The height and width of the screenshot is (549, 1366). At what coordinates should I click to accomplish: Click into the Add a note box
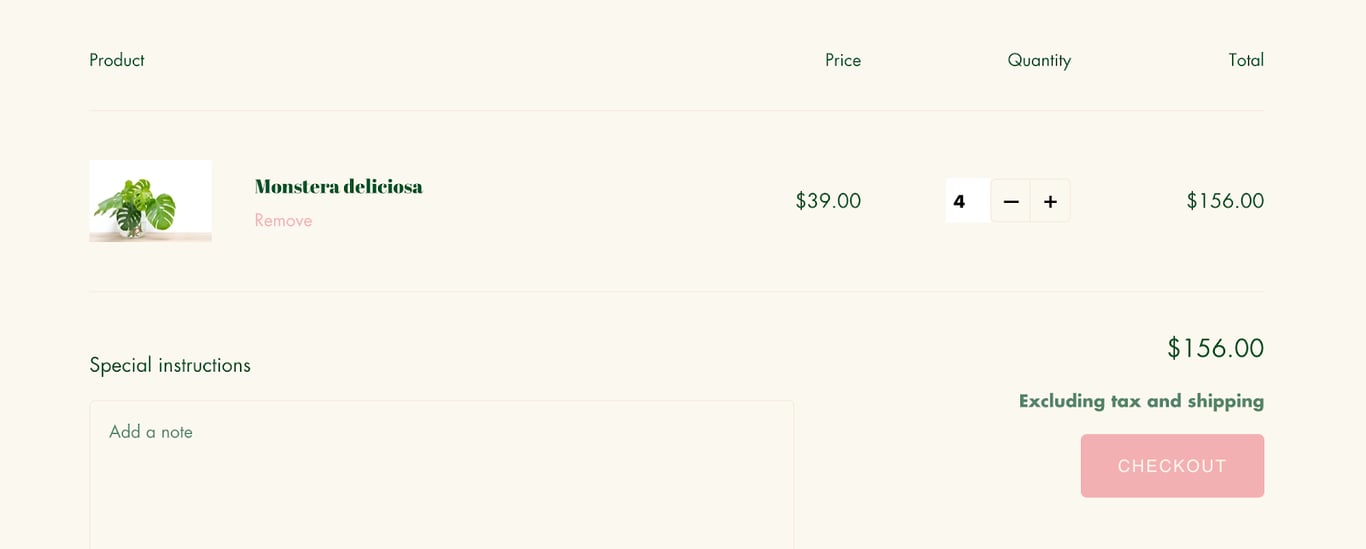pyautogui.click(x=441, y=470)
